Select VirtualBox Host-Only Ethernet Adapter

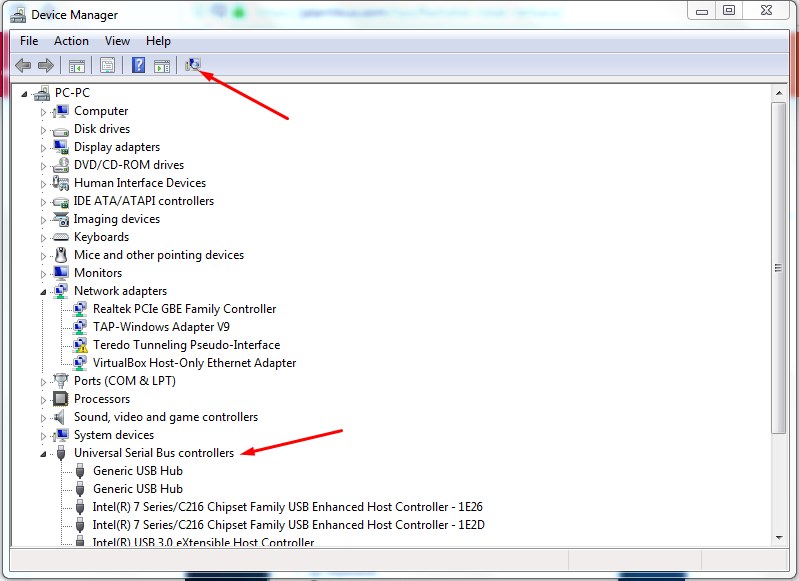pos(194,363)
